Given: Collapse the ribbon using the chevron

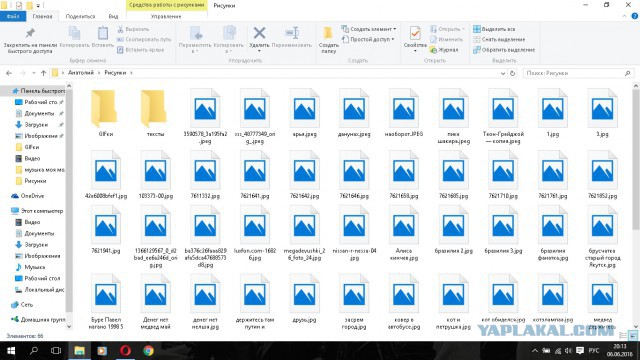Looking at the screenshot, I should point(624,16).
